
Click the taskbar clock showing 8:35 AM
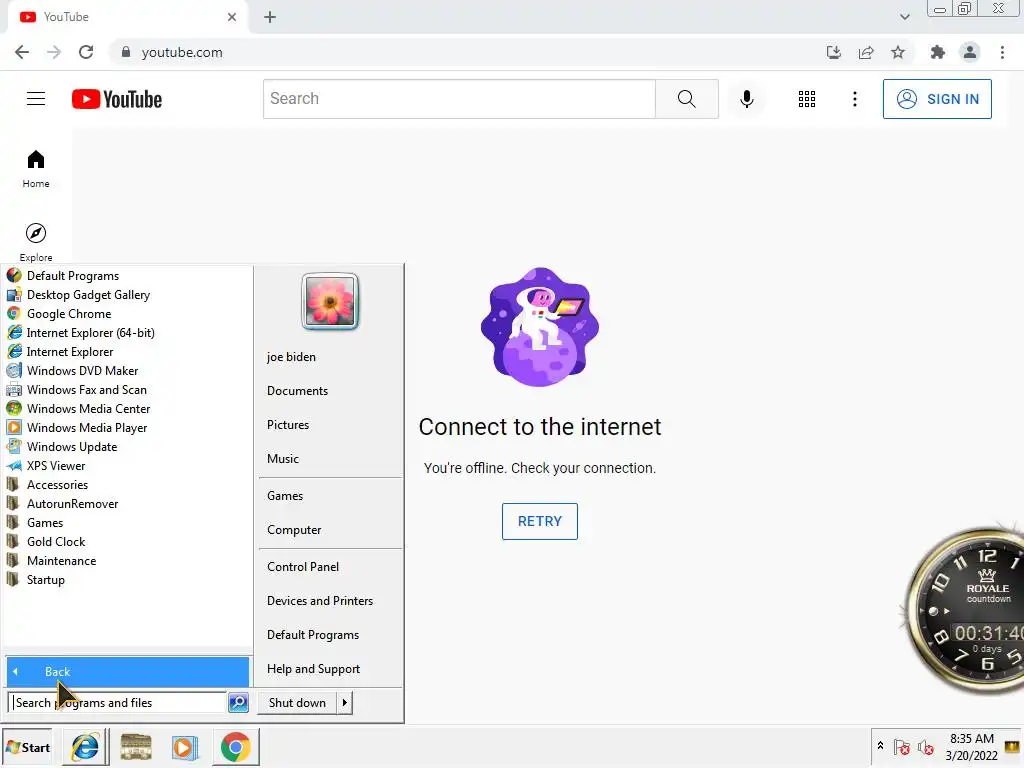click(972, 747)
